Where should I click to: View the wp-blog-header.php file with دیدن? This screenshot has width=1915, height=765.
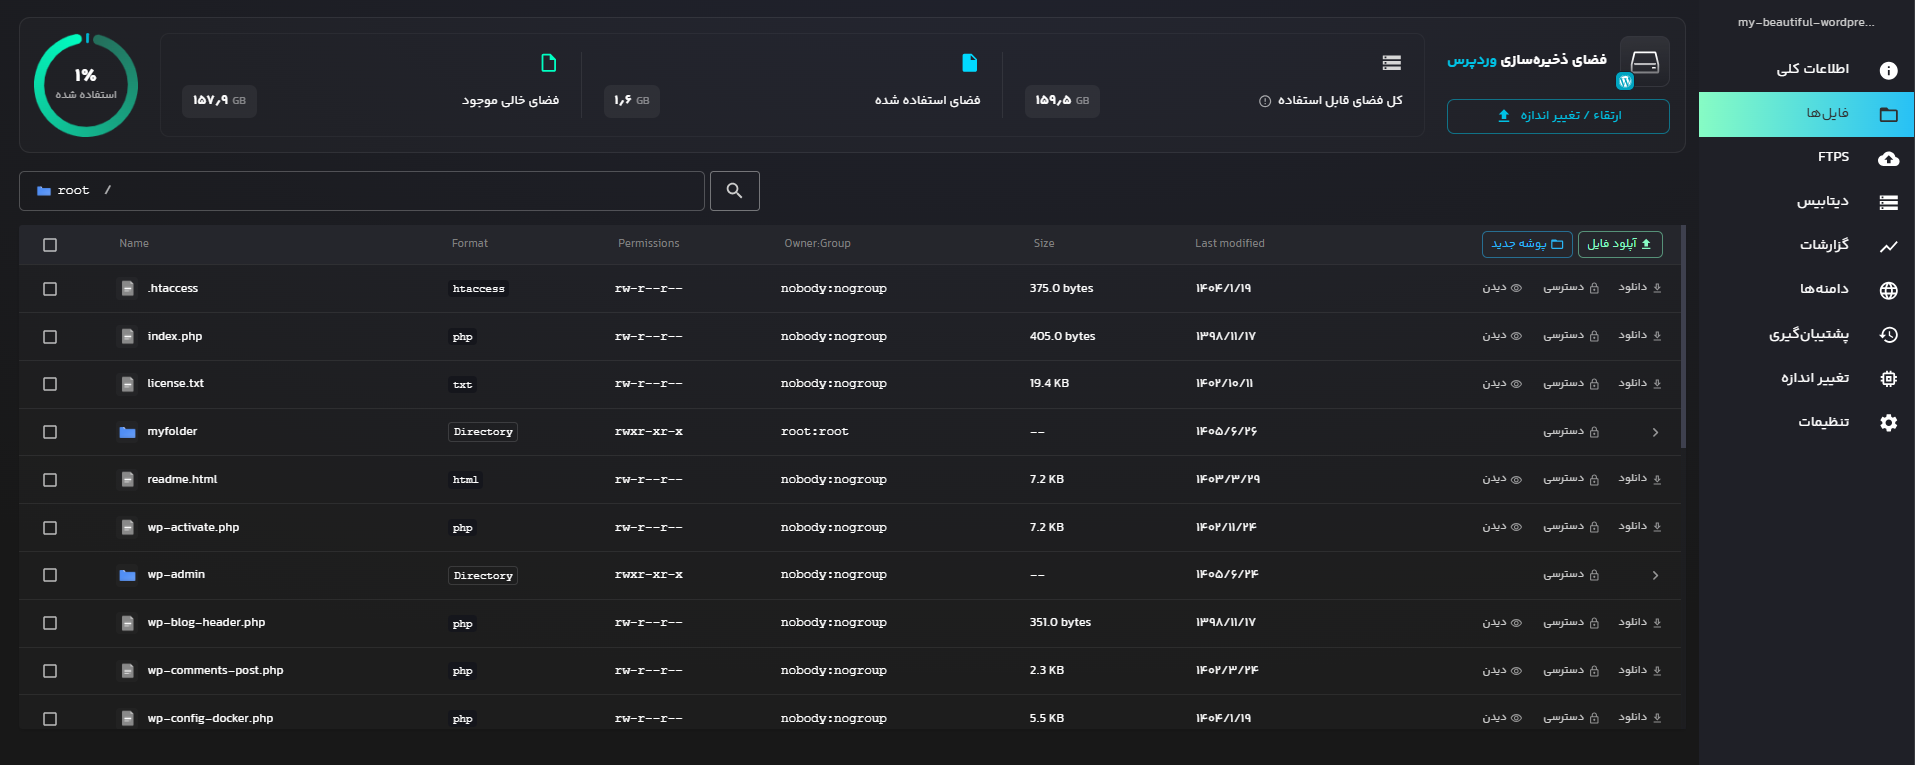[x=1502, y=622]
